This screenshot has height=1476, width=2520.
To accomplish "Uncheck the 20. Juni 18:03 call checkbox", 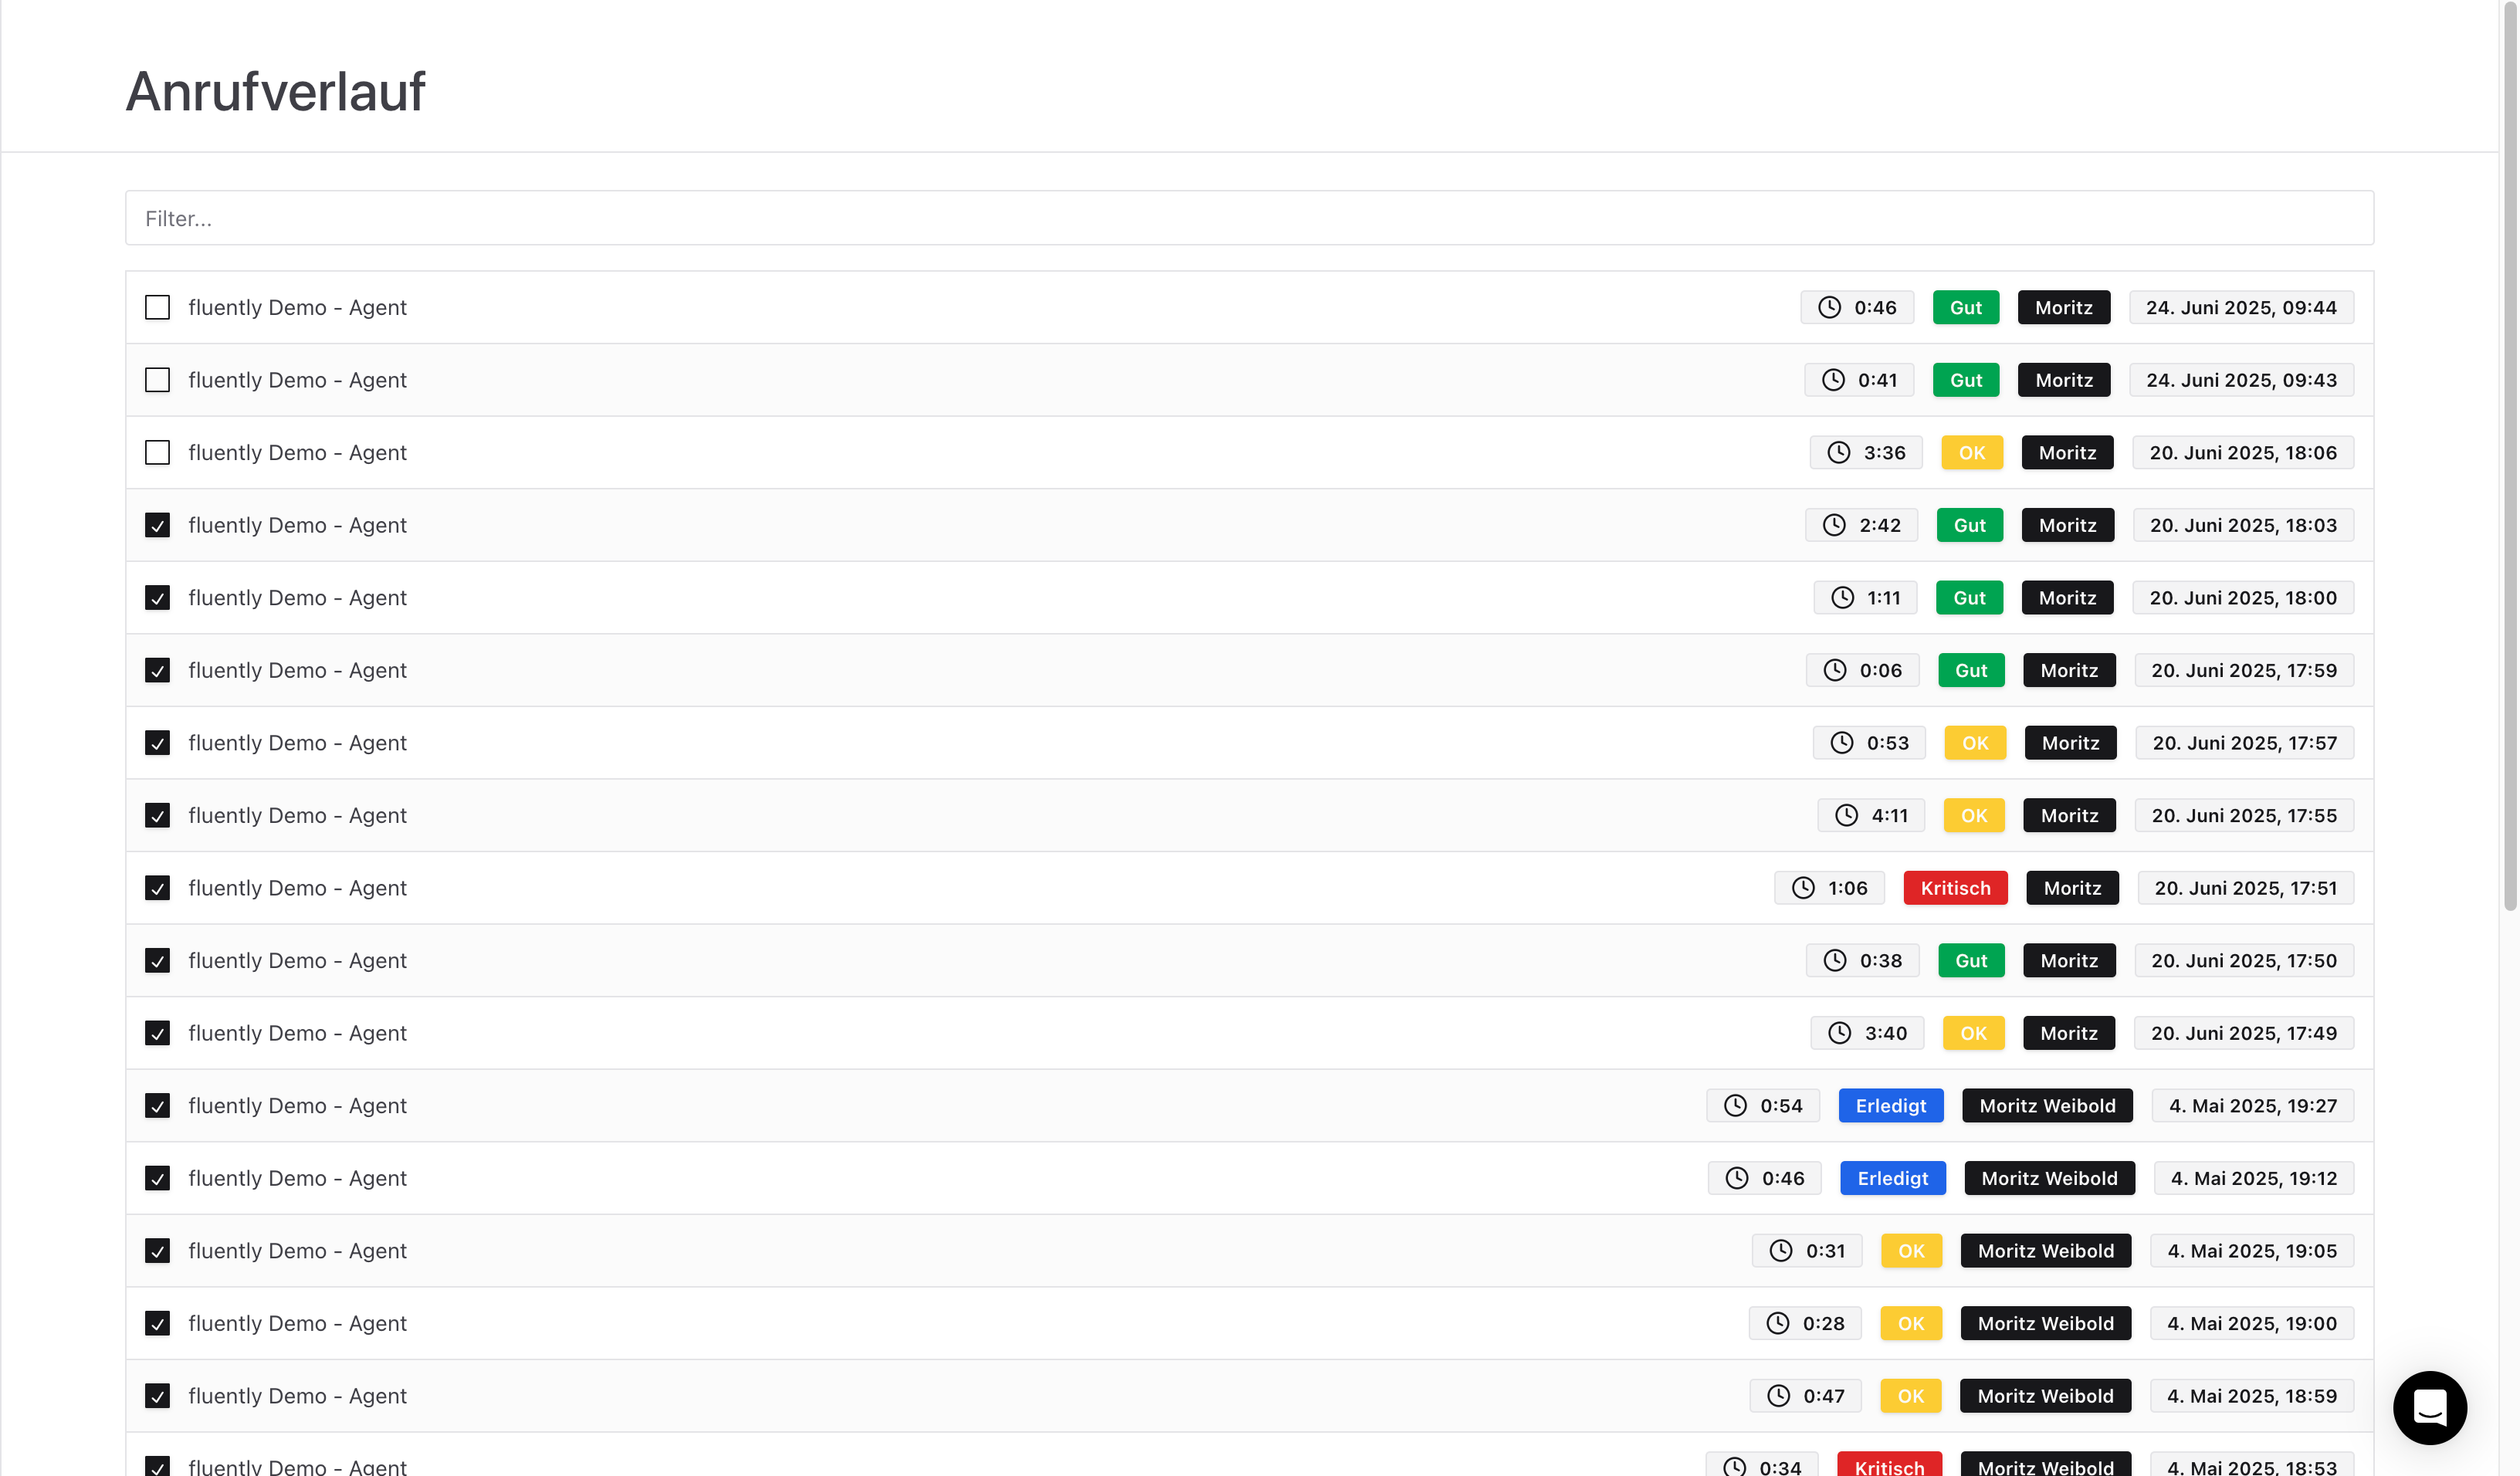I will [157, 525].
